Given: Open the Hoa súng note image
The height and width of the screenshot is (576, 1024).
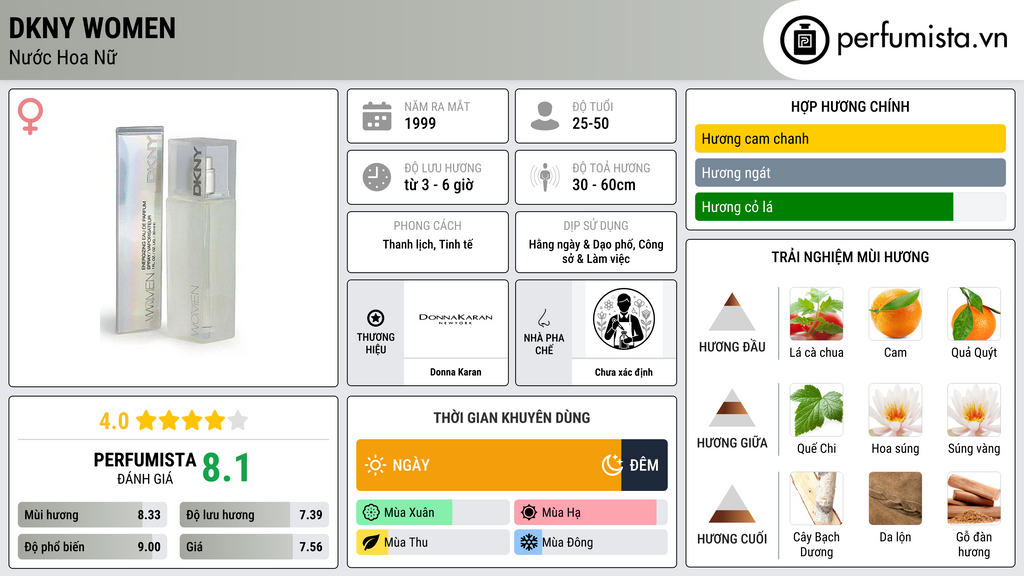Looking at the screenshot, I should (895, 410).
